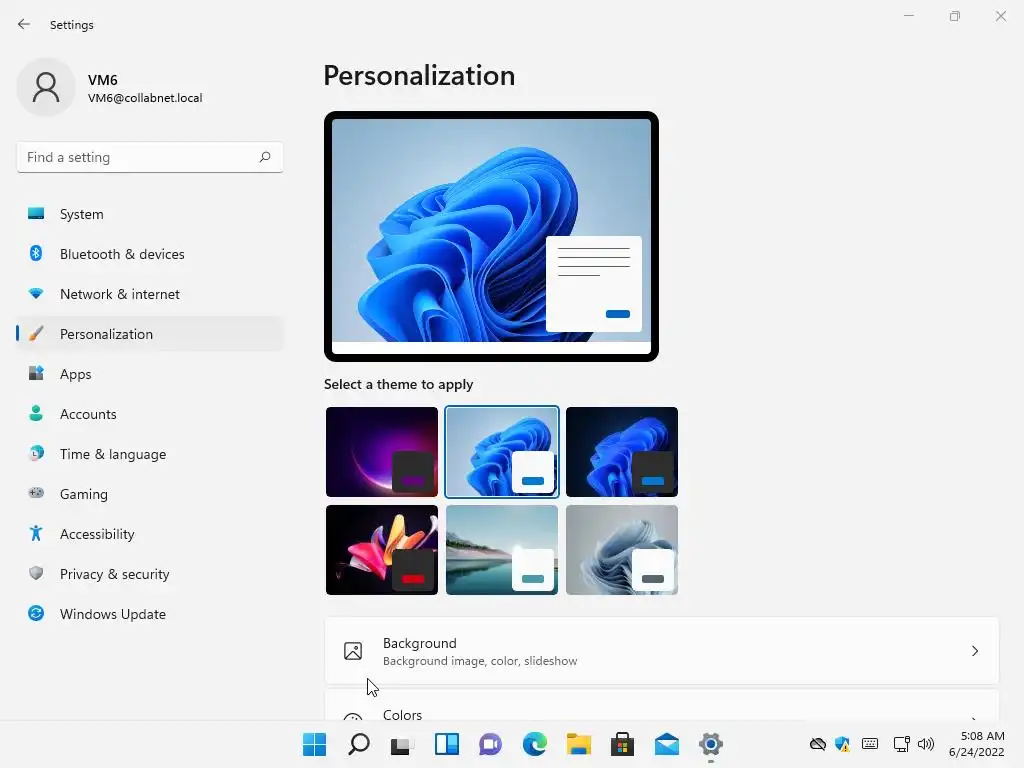The height and width of the screenshot is (768, 1024).
Task: Open Gaming settings
Action: tap(150, 494)
